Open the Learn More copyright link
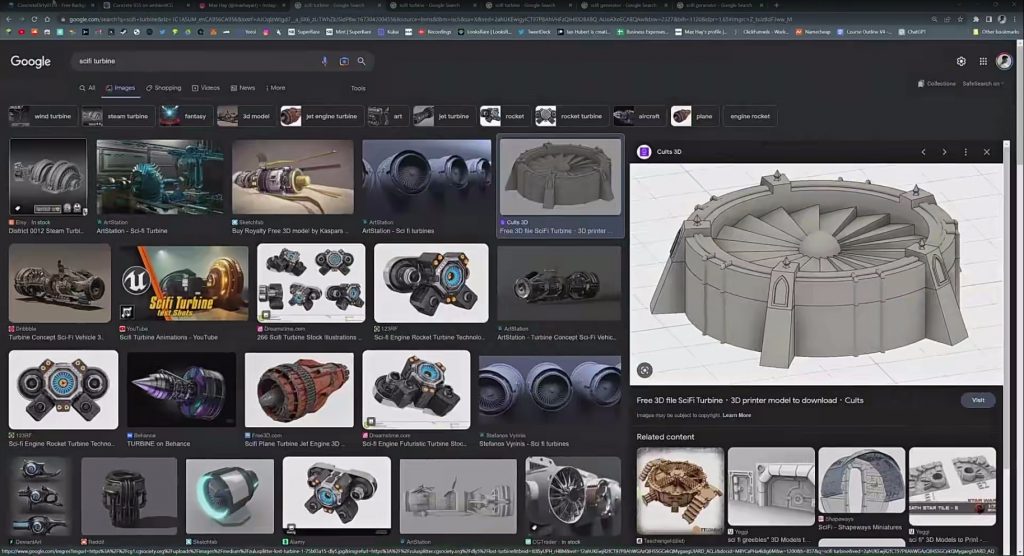1024x556 pixels. pos(737,416)
